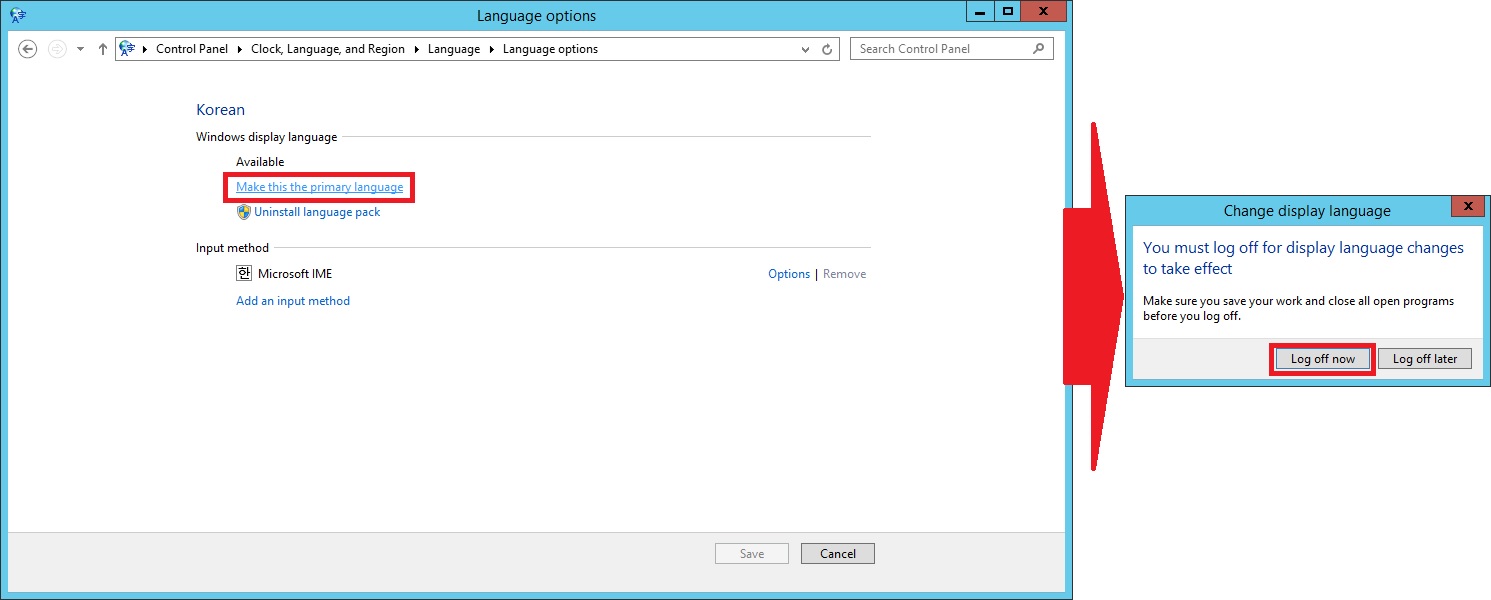Viewport: 1491px width, 600px height.
Task: Click the 'Windows display language' section label
Action: (x=267, y=137)
